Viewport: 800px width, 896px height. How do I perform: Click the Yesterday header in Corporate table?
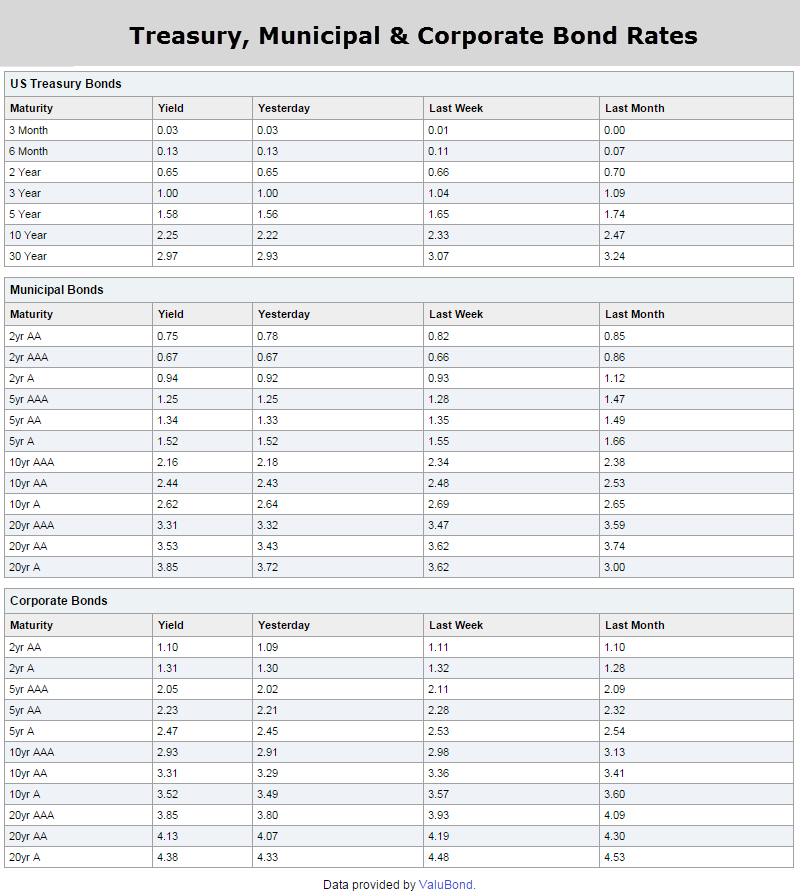(x=284, y=625)
